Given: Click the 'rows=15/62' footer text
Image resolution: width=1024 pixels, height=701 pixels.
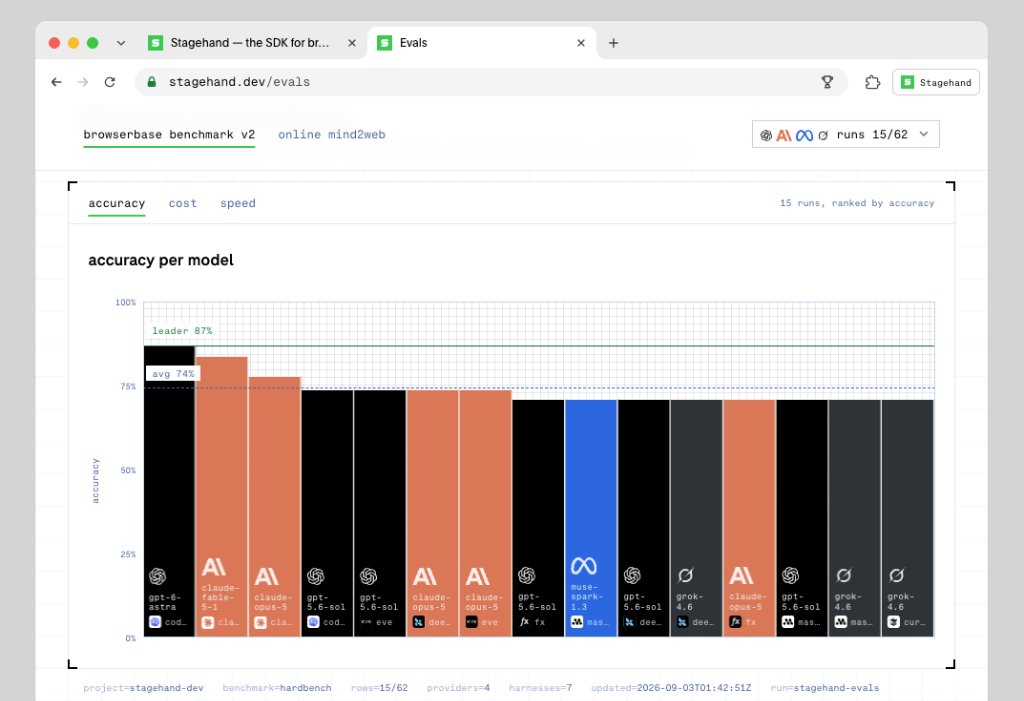Looking at the screenshot, I should (379, 688).
